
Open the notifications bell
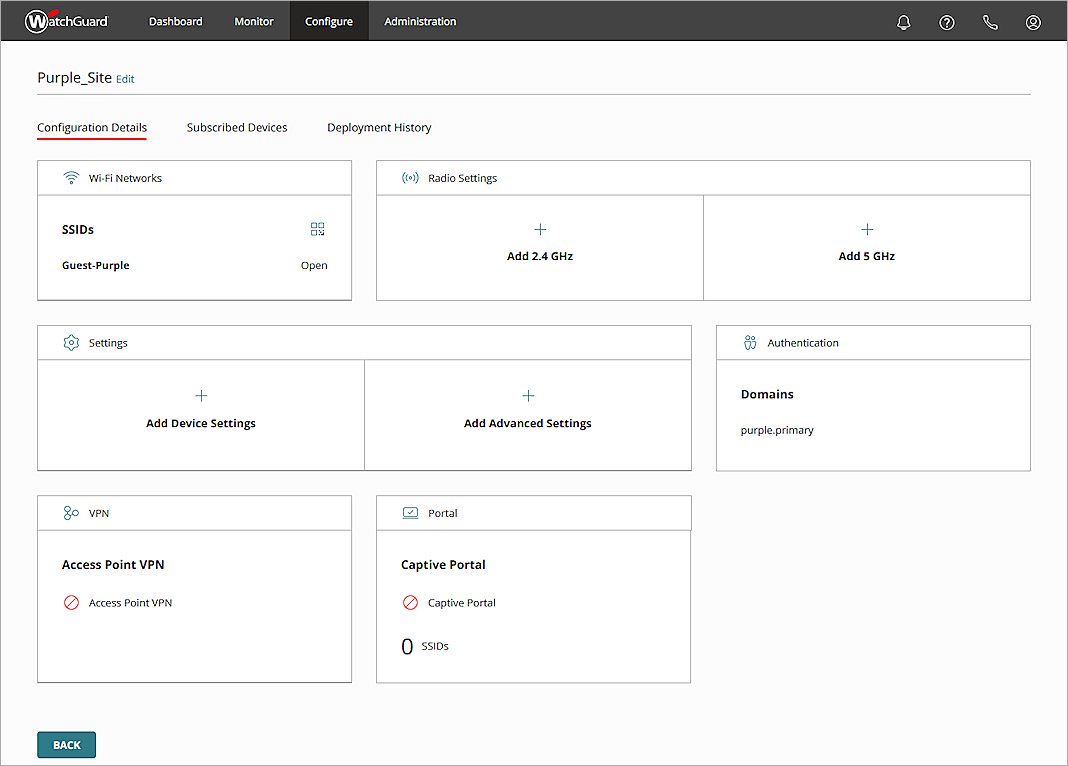[x=904, y=21]
